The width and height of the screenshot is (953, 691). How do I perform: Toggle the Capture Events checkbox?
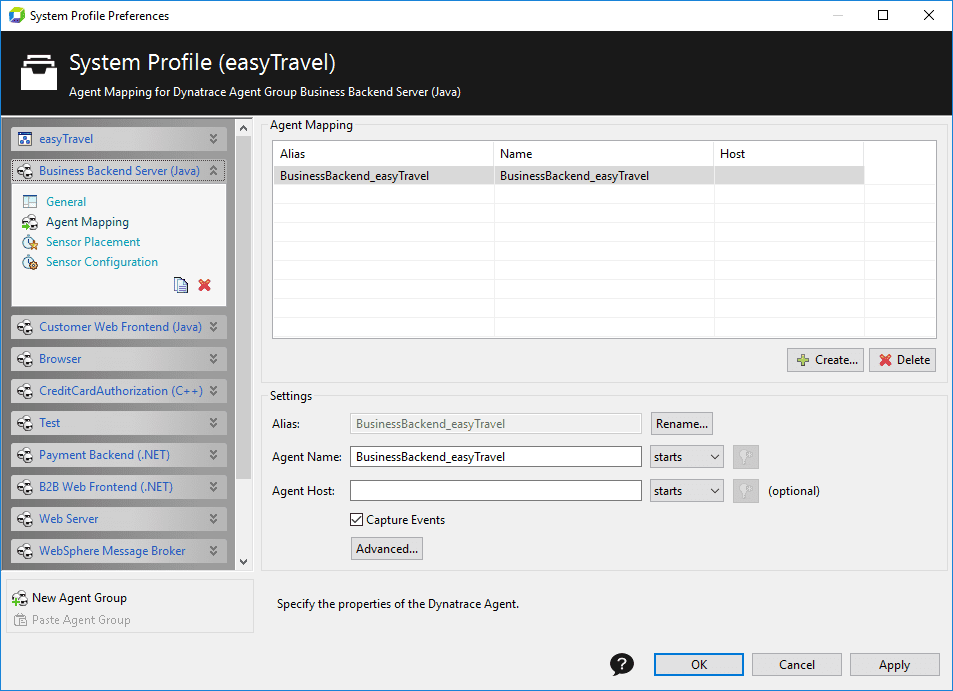[x=357, y=520]
